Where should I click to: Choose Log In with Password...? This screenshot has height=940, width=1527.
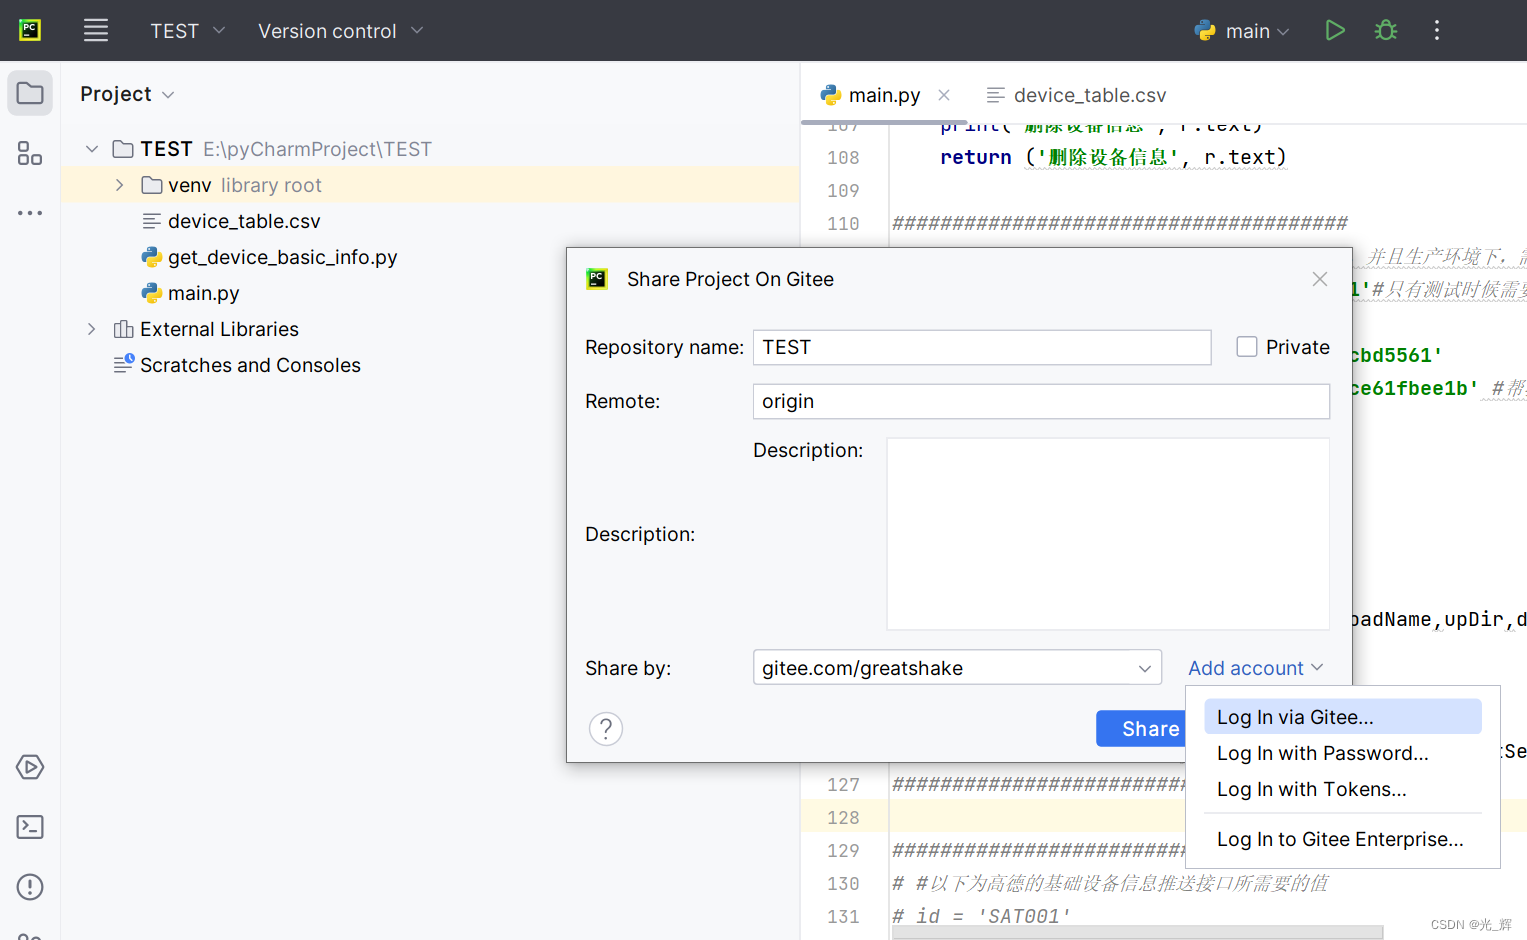1343,753
